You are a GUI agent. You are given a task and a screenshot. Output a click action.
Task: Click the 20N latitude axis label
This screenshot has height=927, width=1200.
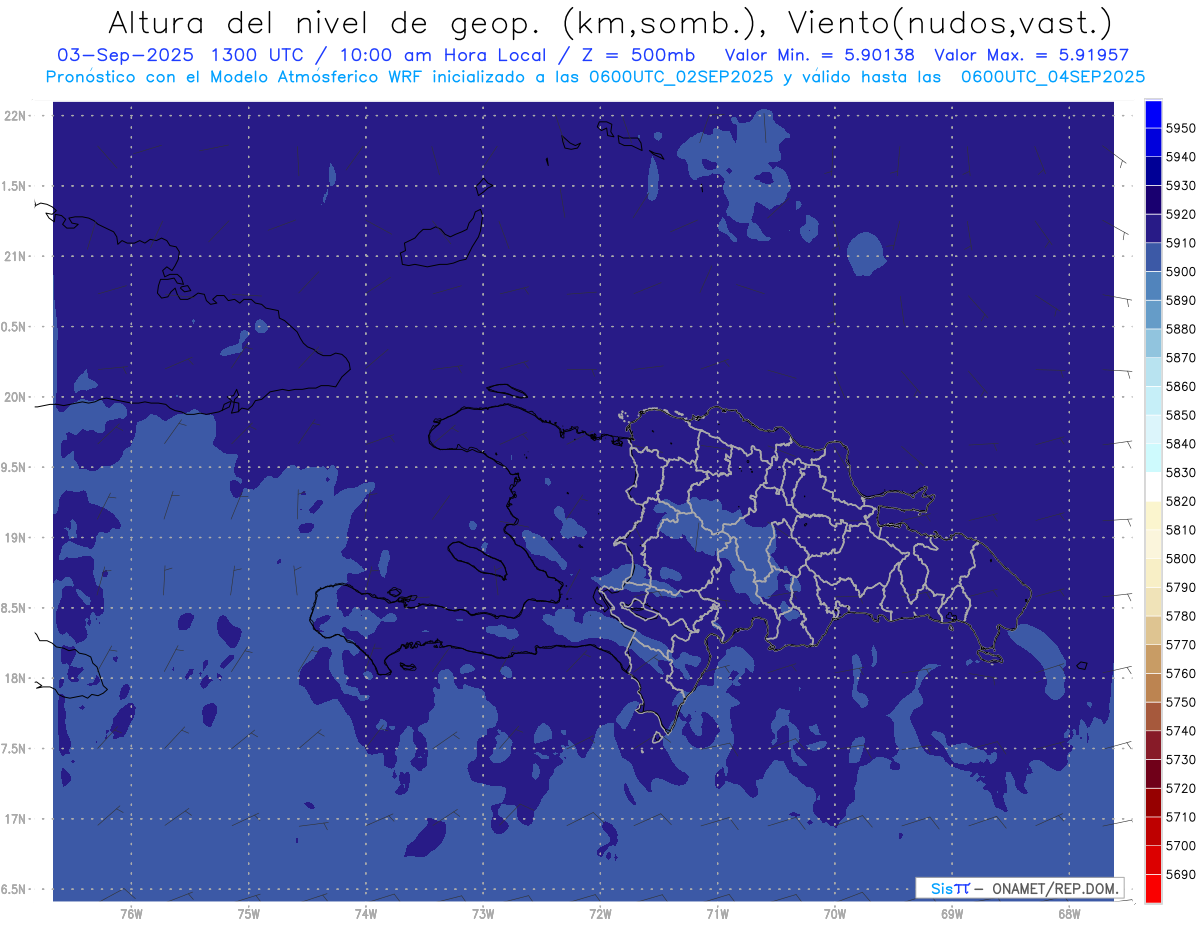[15, 397]
